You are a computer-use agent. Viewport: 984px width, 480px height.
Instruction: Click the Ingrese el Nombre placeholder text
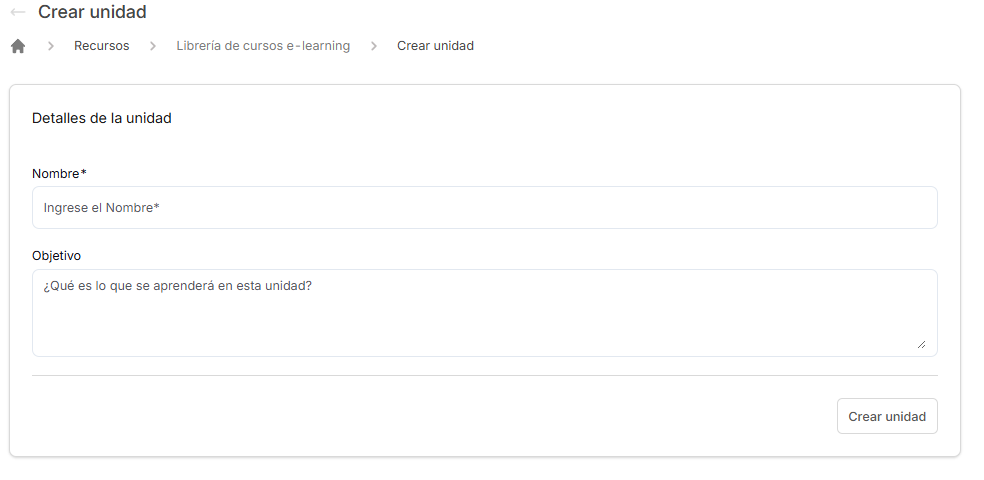[x=101, y=208]
